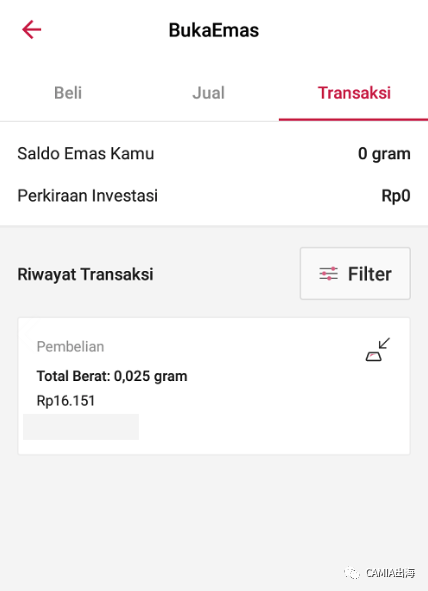Click the Perkiraan Investasi label
The width and height of the screenshot is (428, 591).
click(x=87, y=196)
